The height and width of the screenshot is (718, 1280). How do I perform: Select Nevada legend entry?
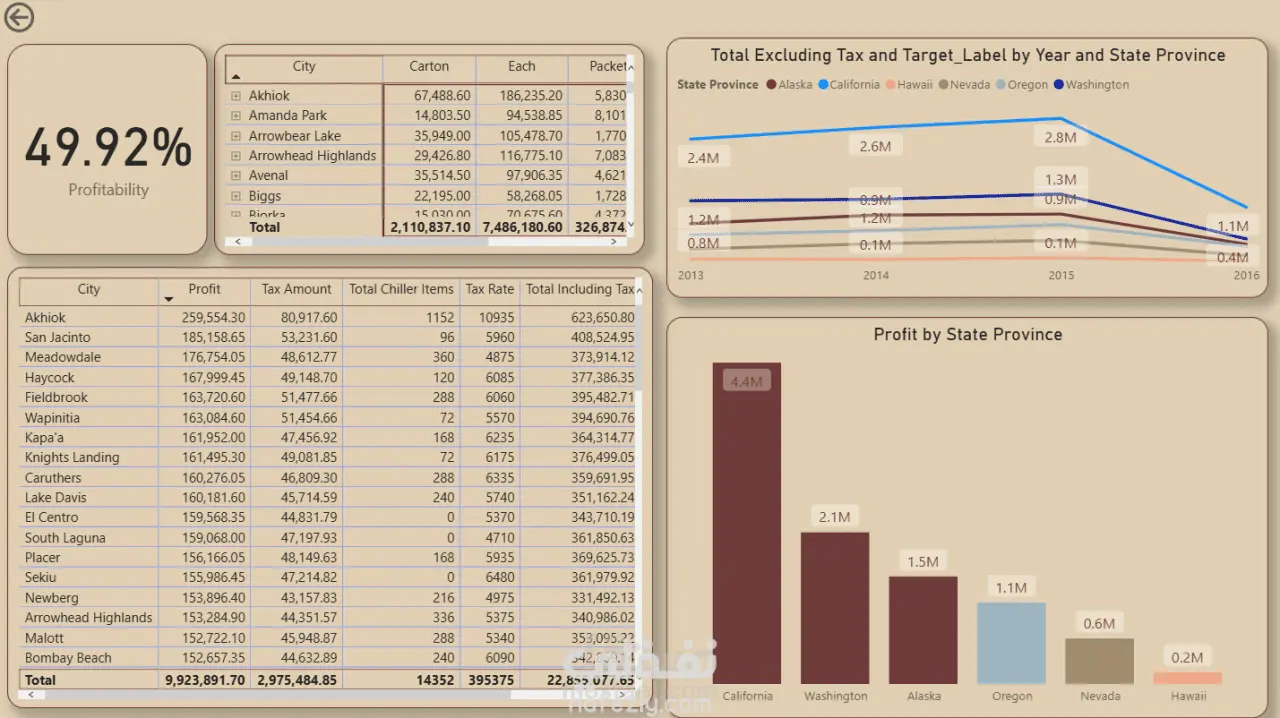click(x=964, y=85)
